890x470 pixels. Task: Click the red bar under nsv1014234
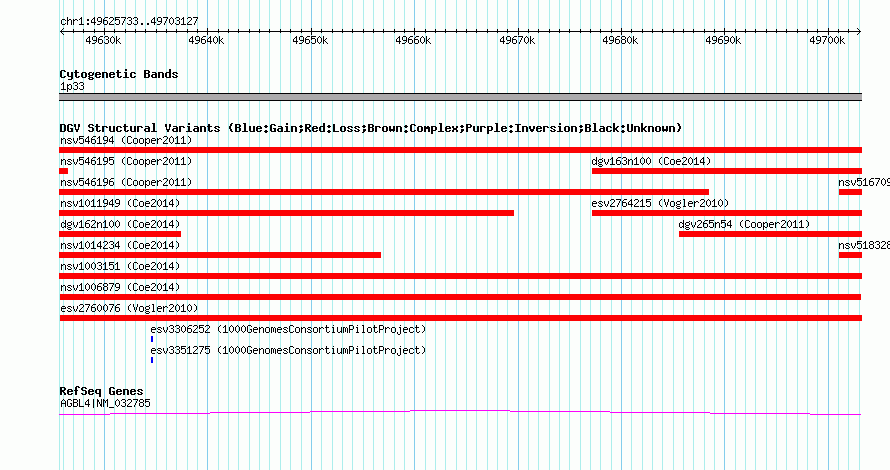pyautogui.click(x=220, y=255)
